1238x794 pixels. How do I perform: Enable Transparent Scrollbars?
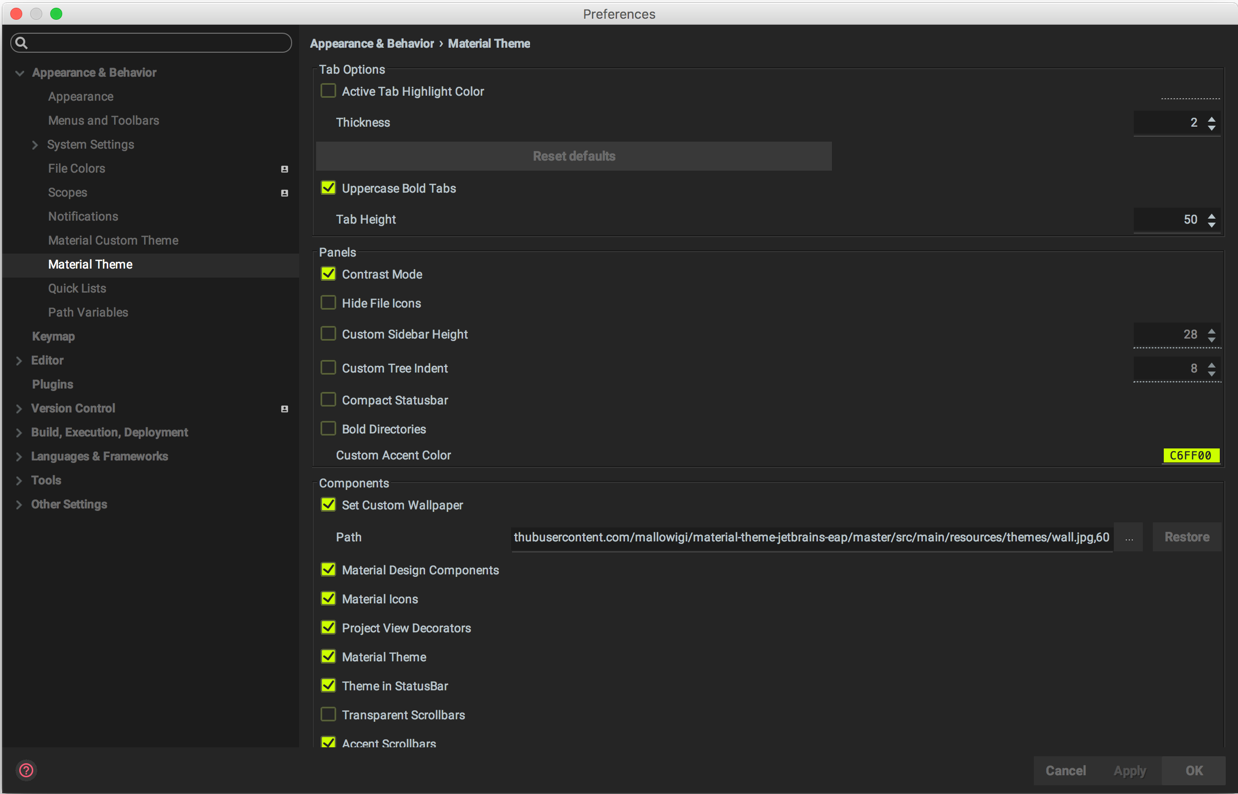point(328,715)
